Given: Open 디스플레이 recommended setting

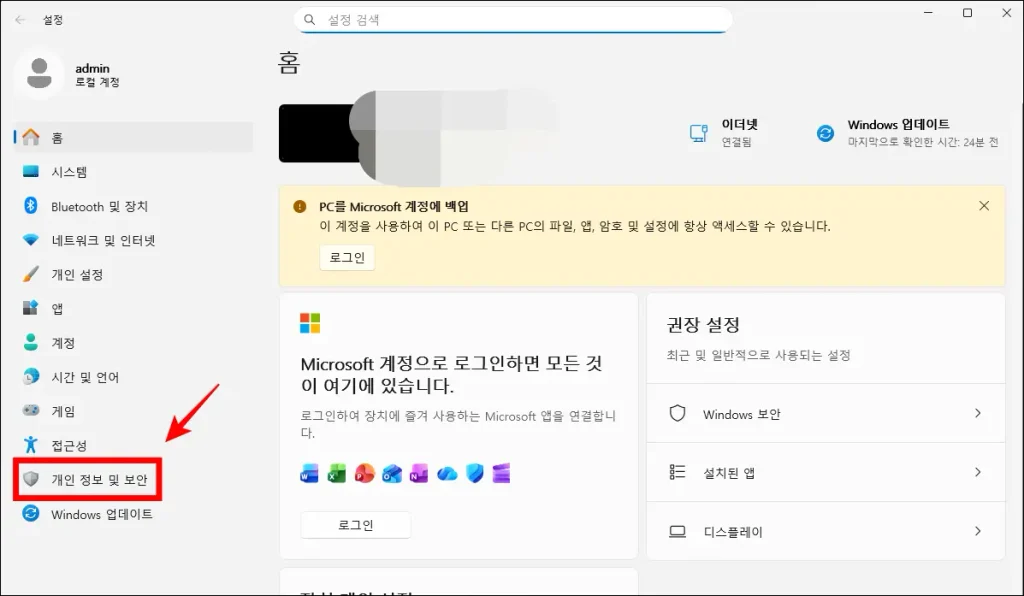Looking at the screenshot, I should tap(825, 531).
